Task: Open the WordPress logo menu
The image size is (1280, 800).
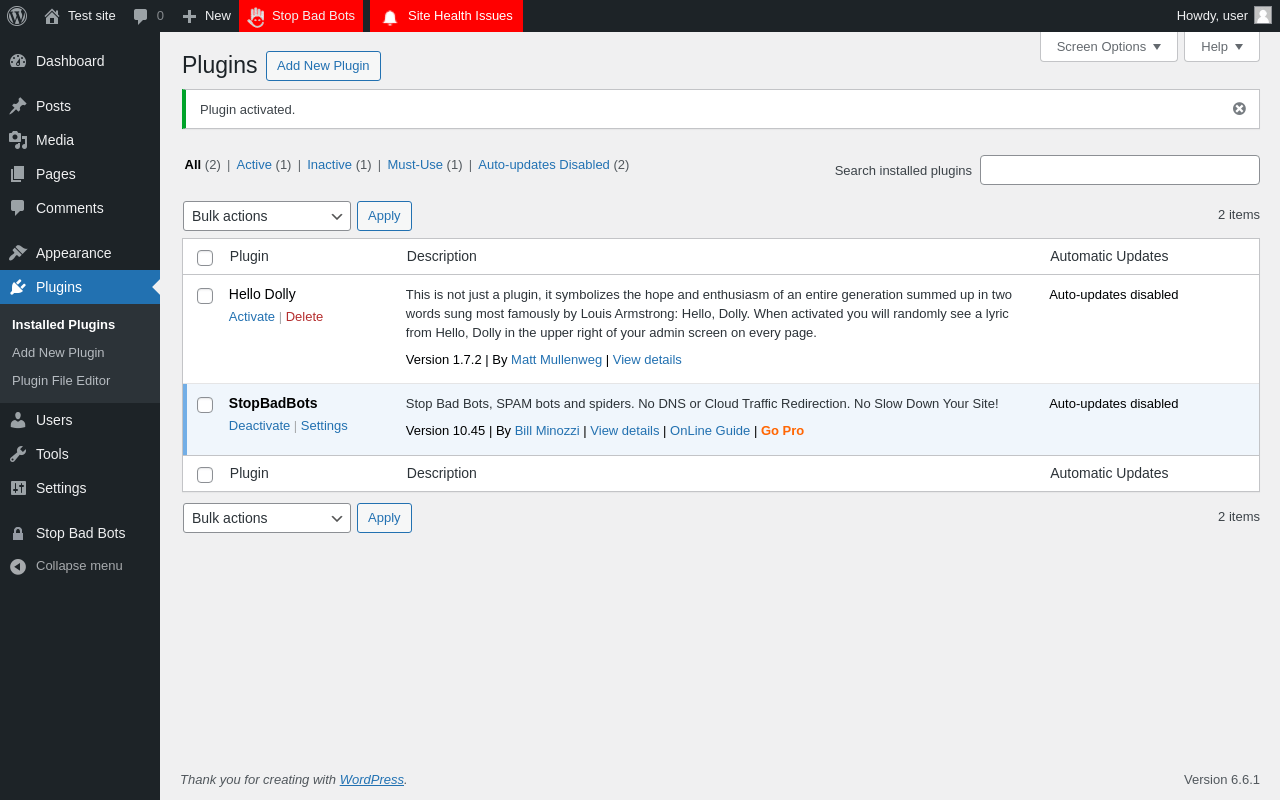Action: [17, 16]
